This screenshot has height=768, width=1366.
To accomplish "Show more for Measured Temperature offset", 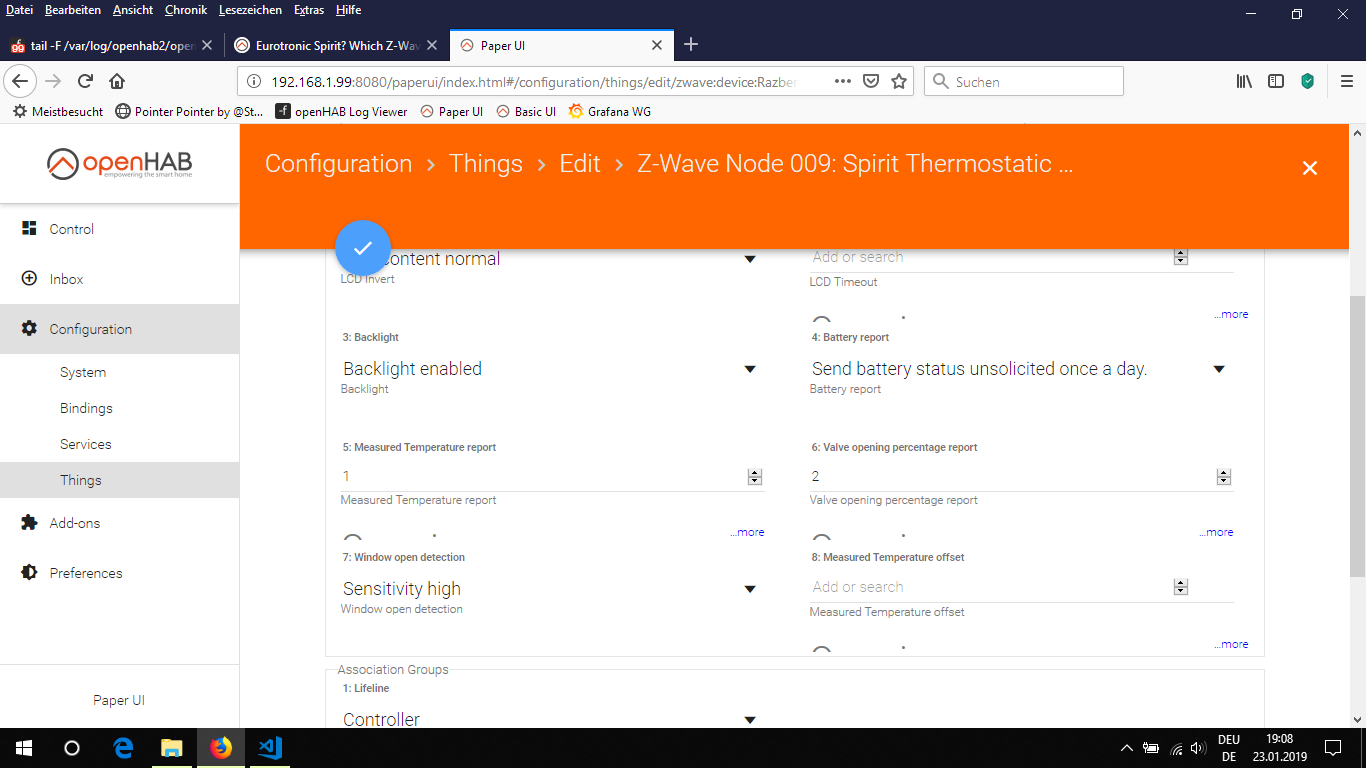I will coord(1231,644).
